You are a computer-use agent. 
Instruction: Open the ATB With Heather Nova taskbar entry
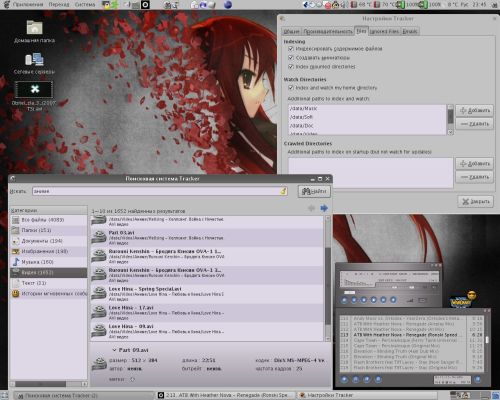(x=226, y=395)
